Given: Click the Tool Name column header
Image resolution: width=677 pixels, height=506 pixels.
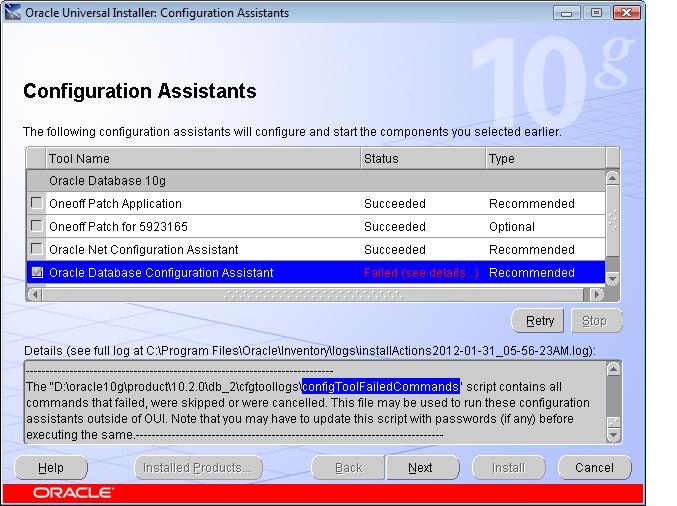Looking at the screenshot, I should [203, 158].
